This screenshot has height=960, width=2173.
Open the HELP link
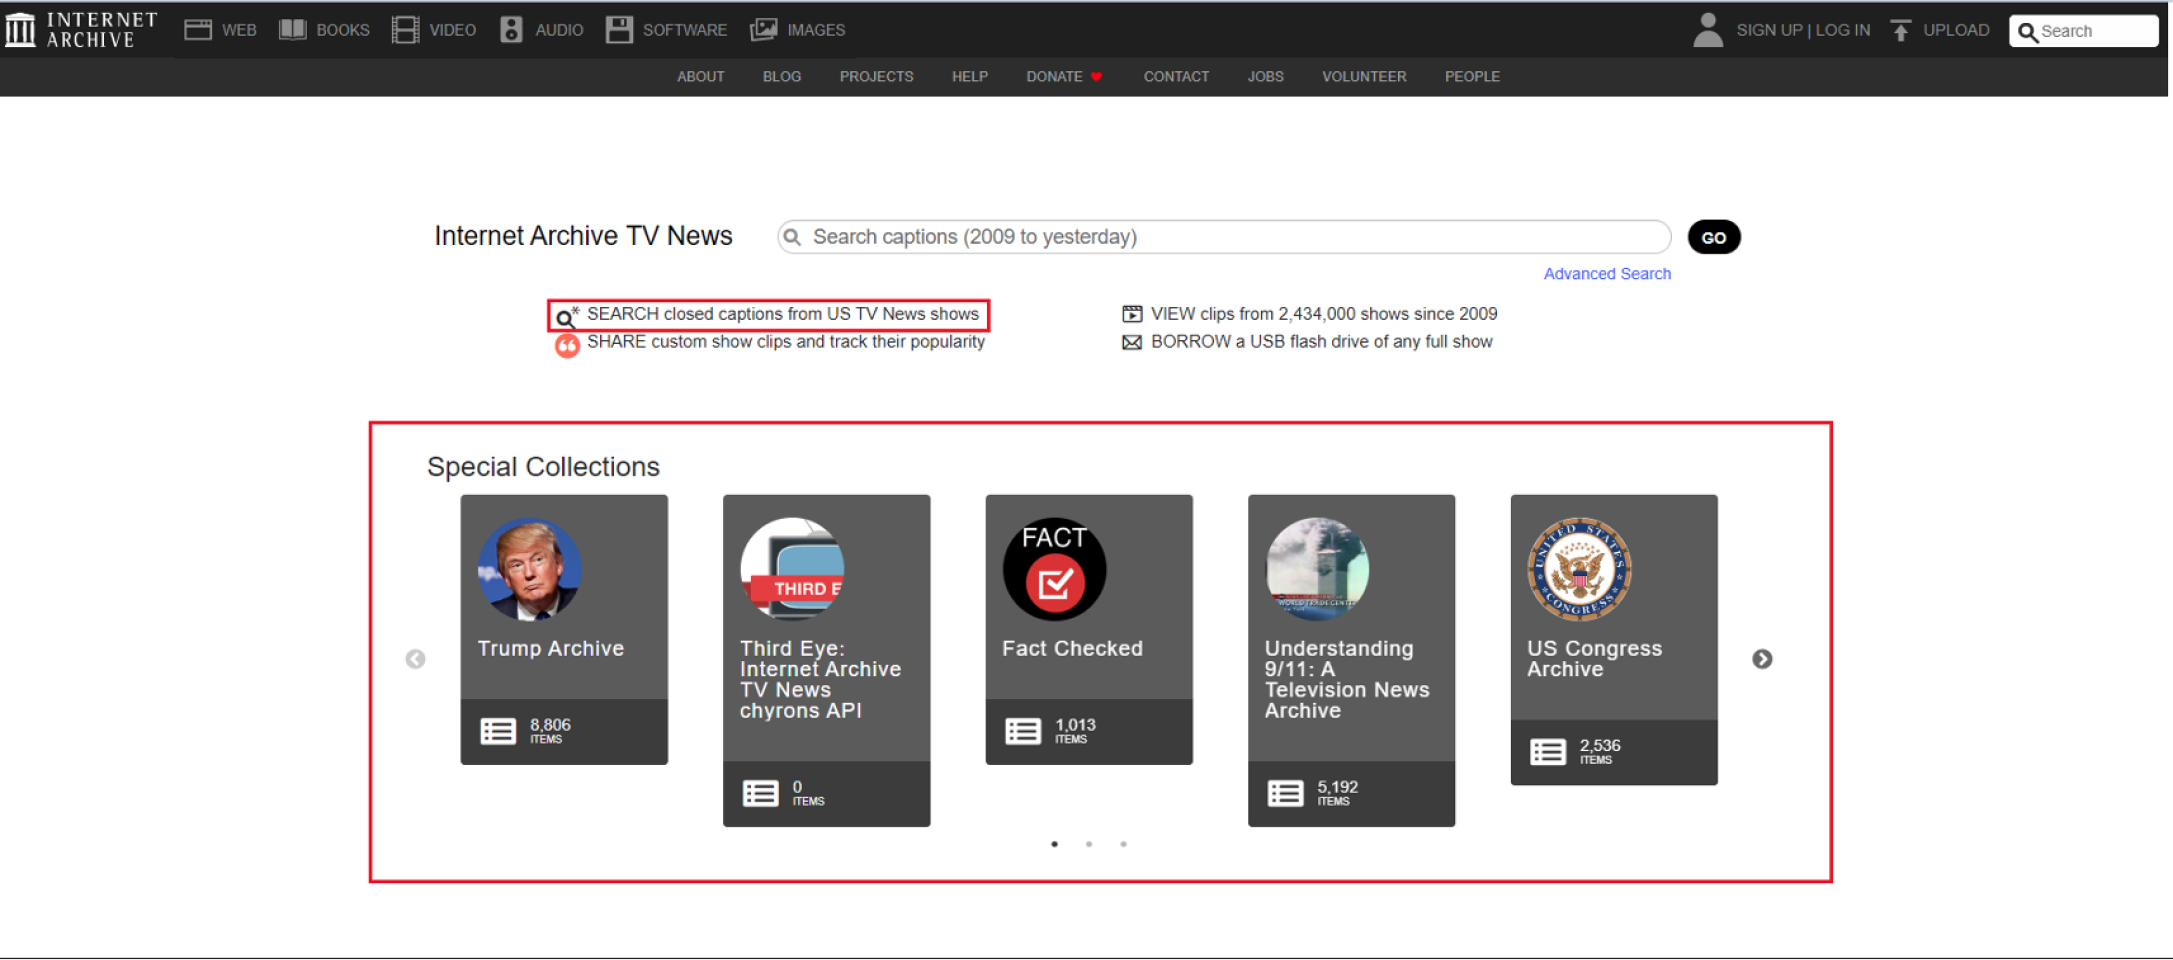[970, 77]
